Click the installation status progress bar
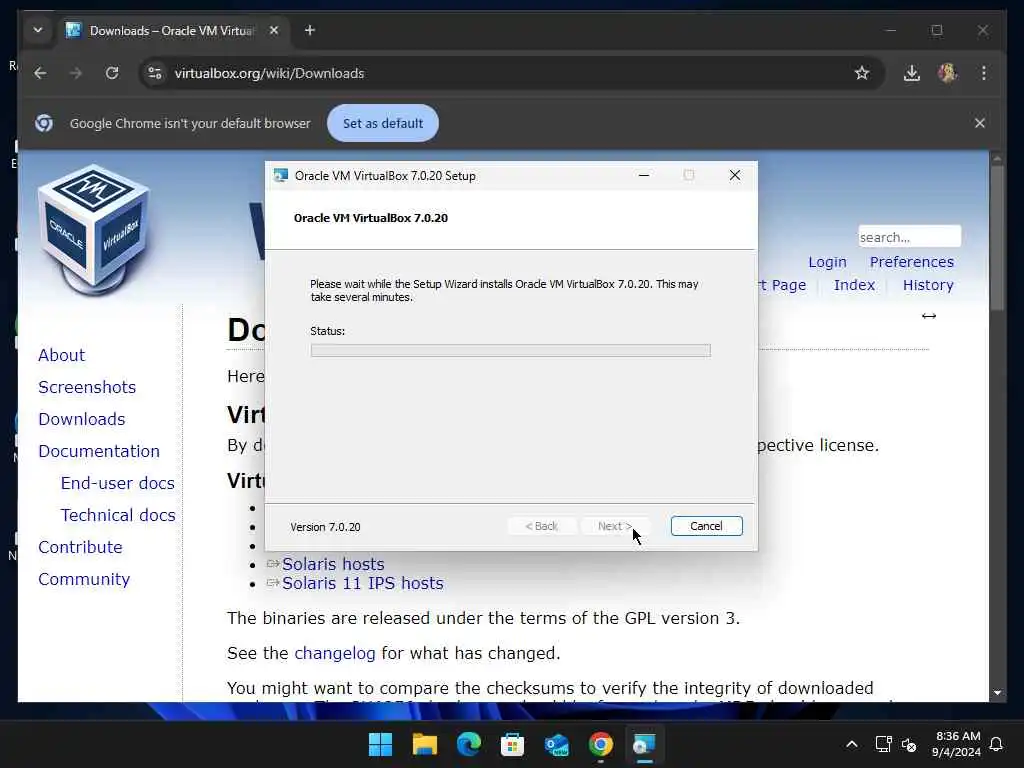The image size is (1024, 768). click(511, 351)
